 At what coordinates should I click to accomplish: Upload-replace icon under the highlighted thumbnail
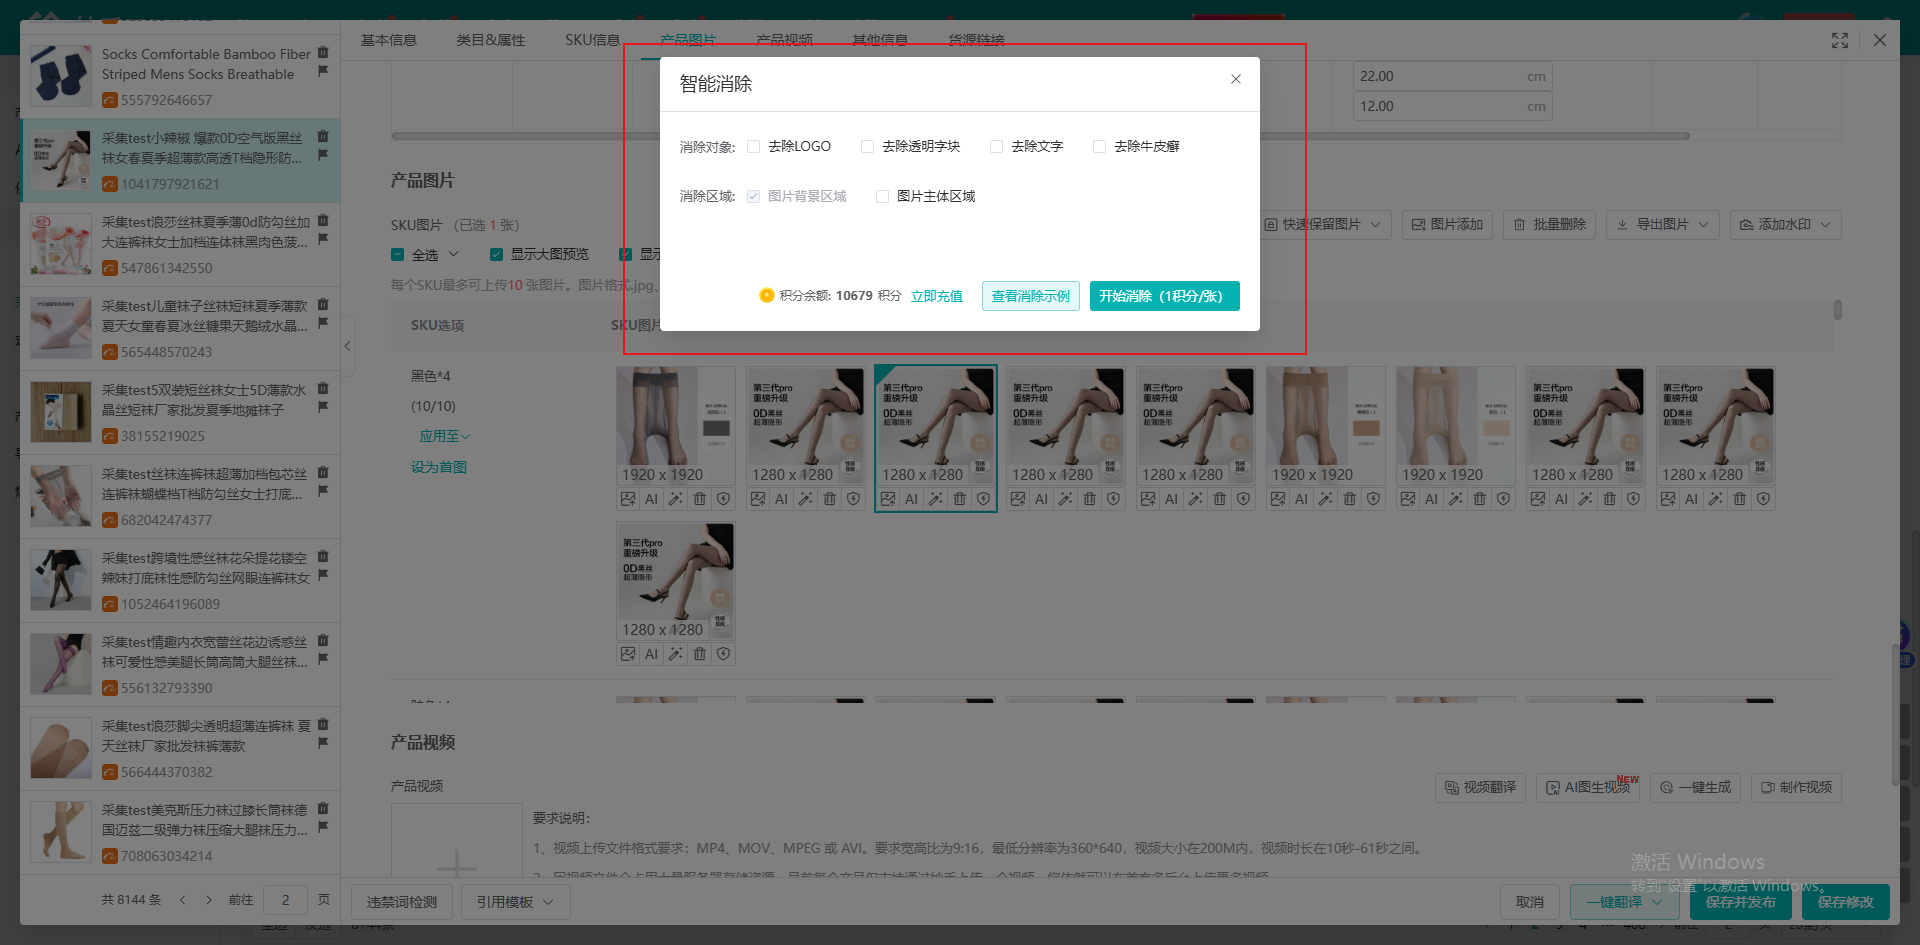pyautogui.click(x=888, y=499)
